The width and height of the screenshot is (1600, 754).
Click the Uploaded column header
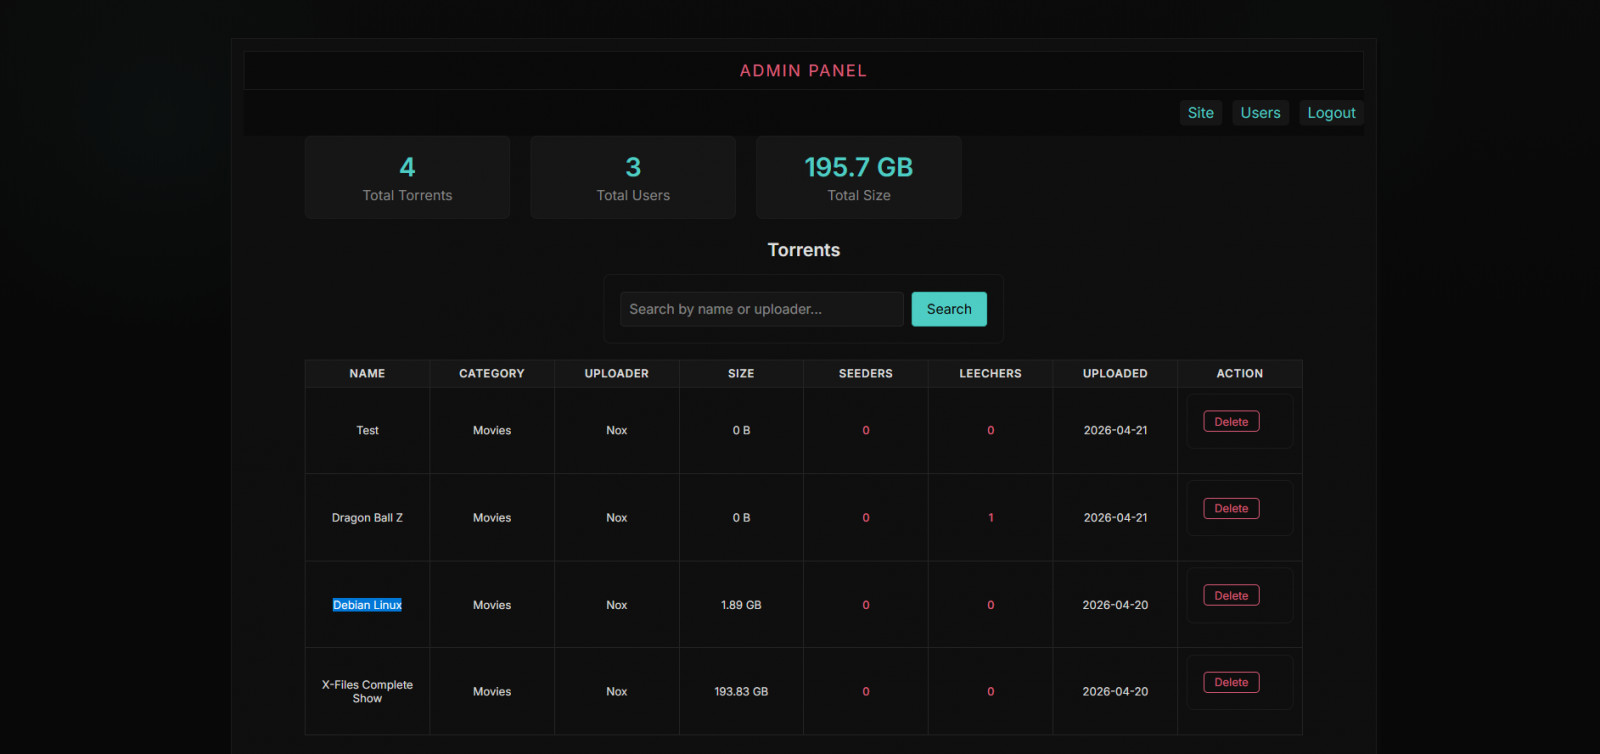[1115, 374]
